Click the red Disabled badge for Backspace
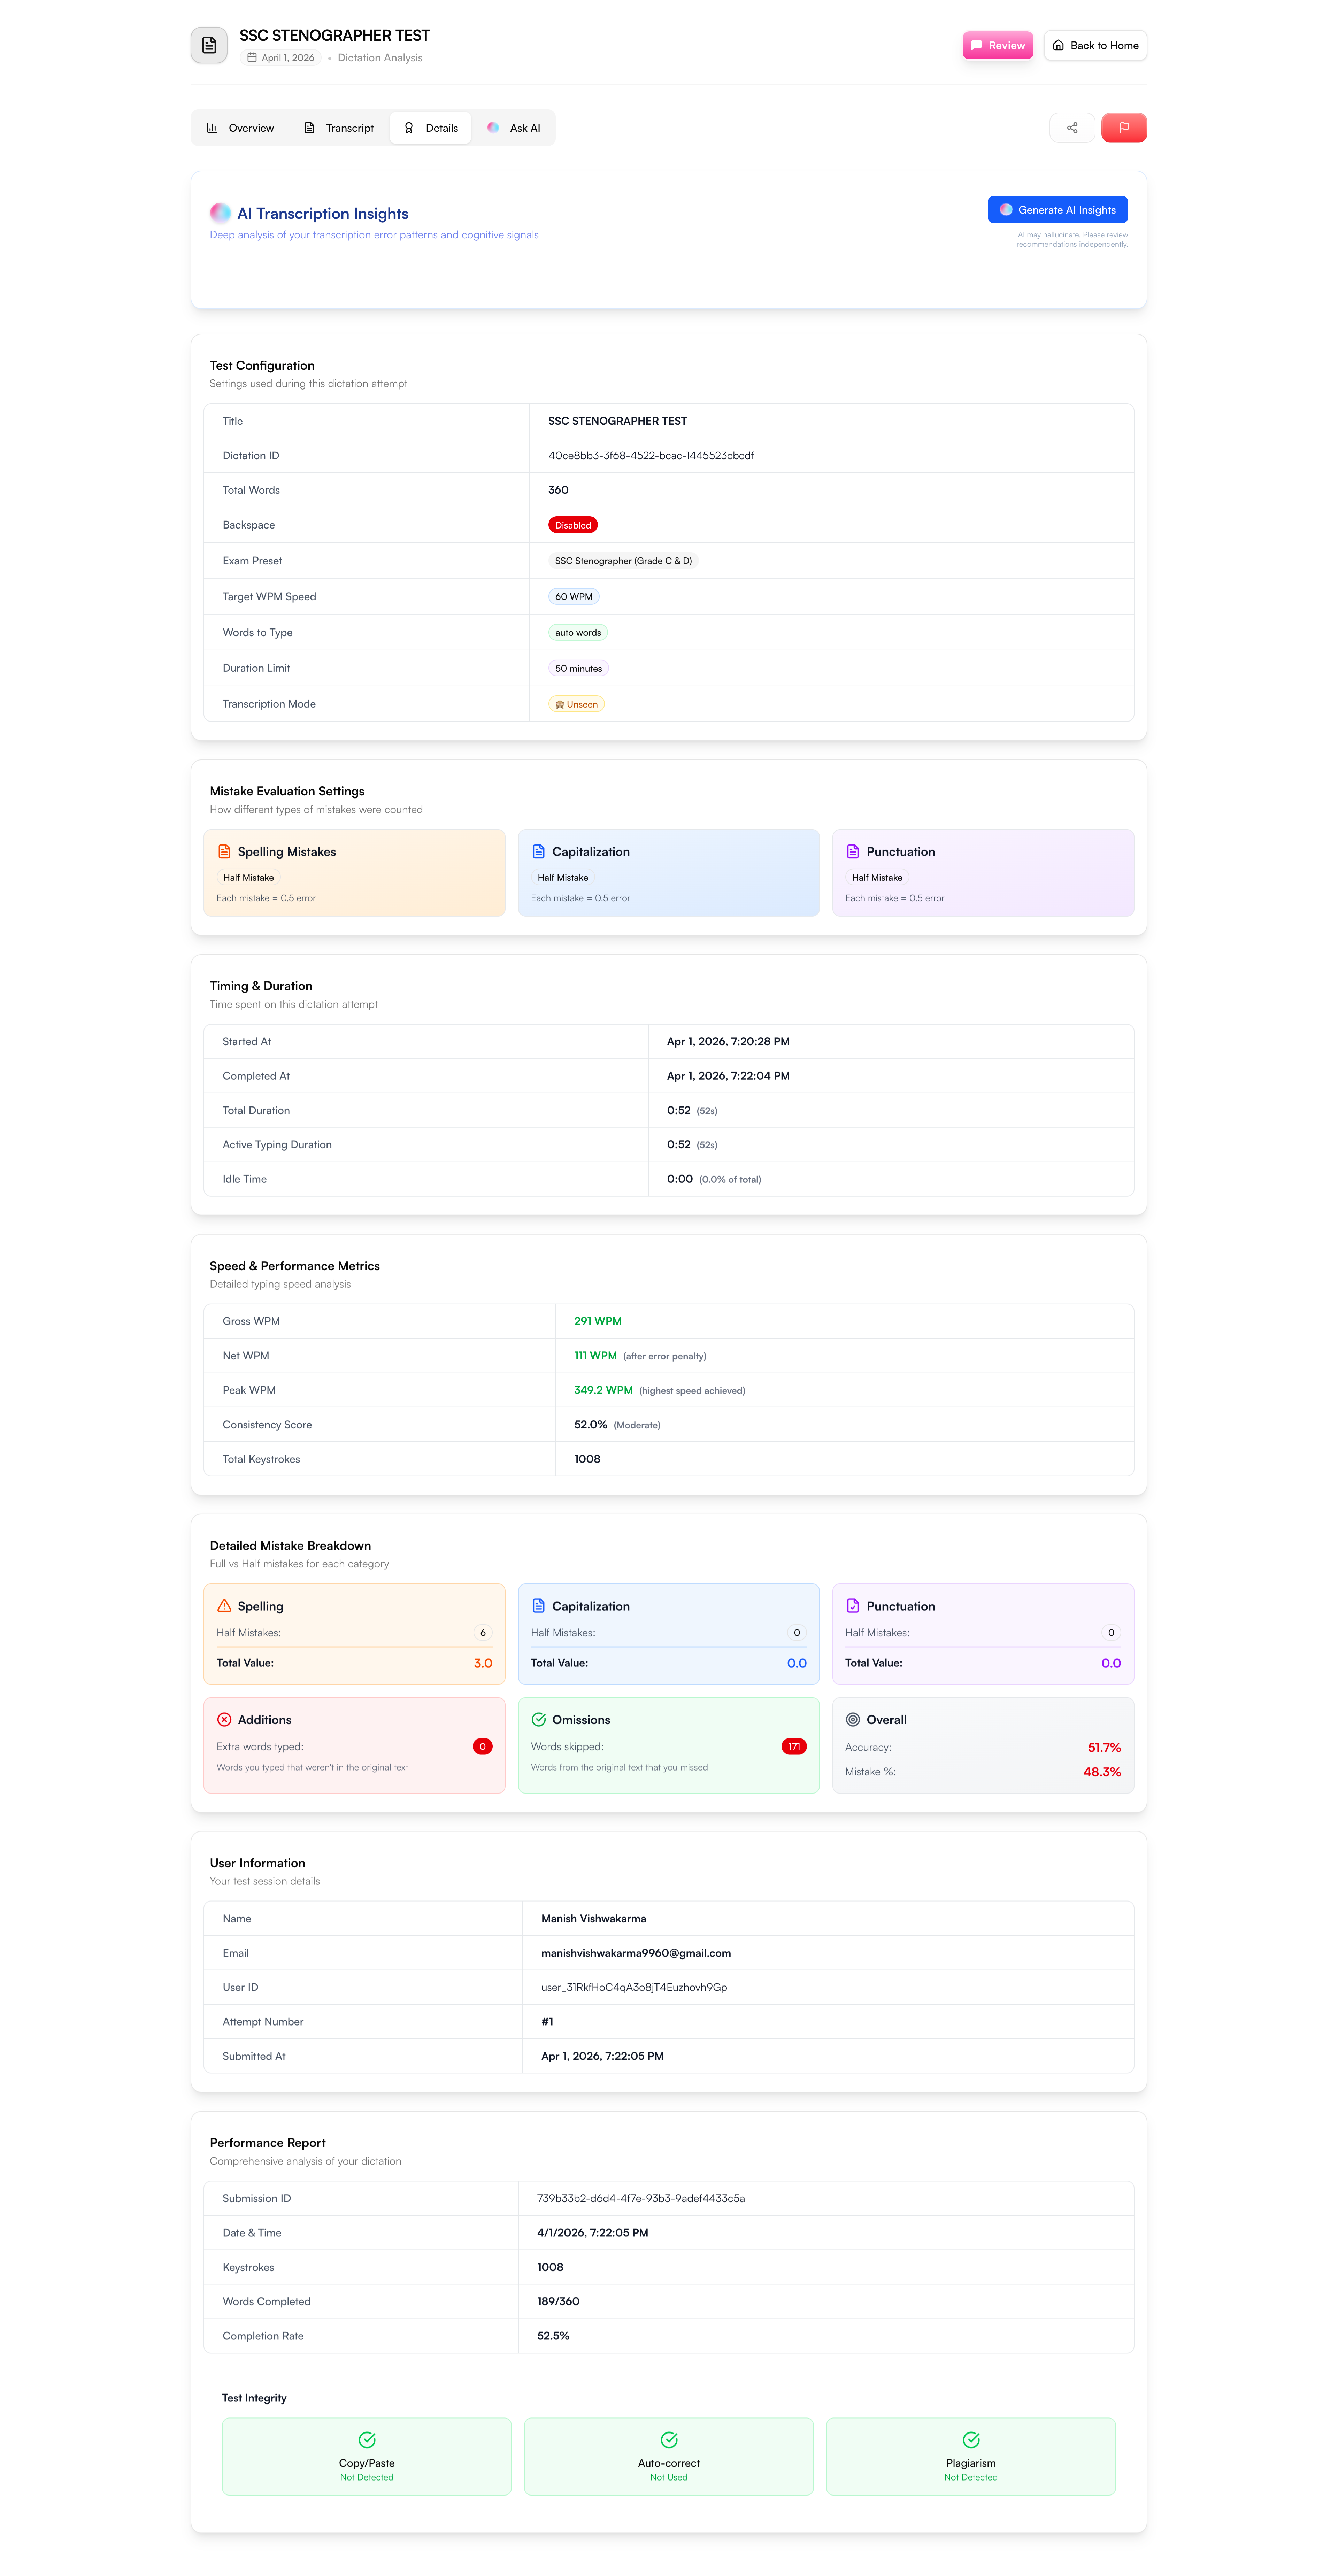The image size is (1338, 2576). coord(573,525)
